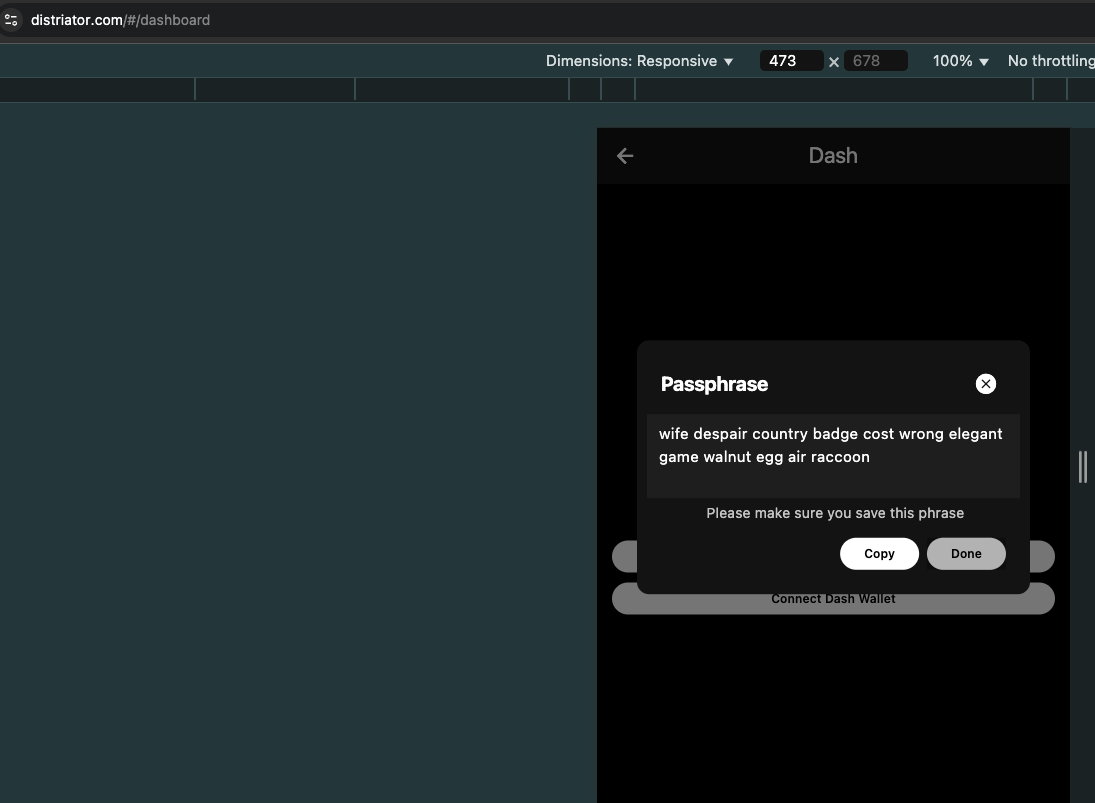The image size is (1095, 803).
Task: Open the No throttling dropdown
Action: [1051, 61]
